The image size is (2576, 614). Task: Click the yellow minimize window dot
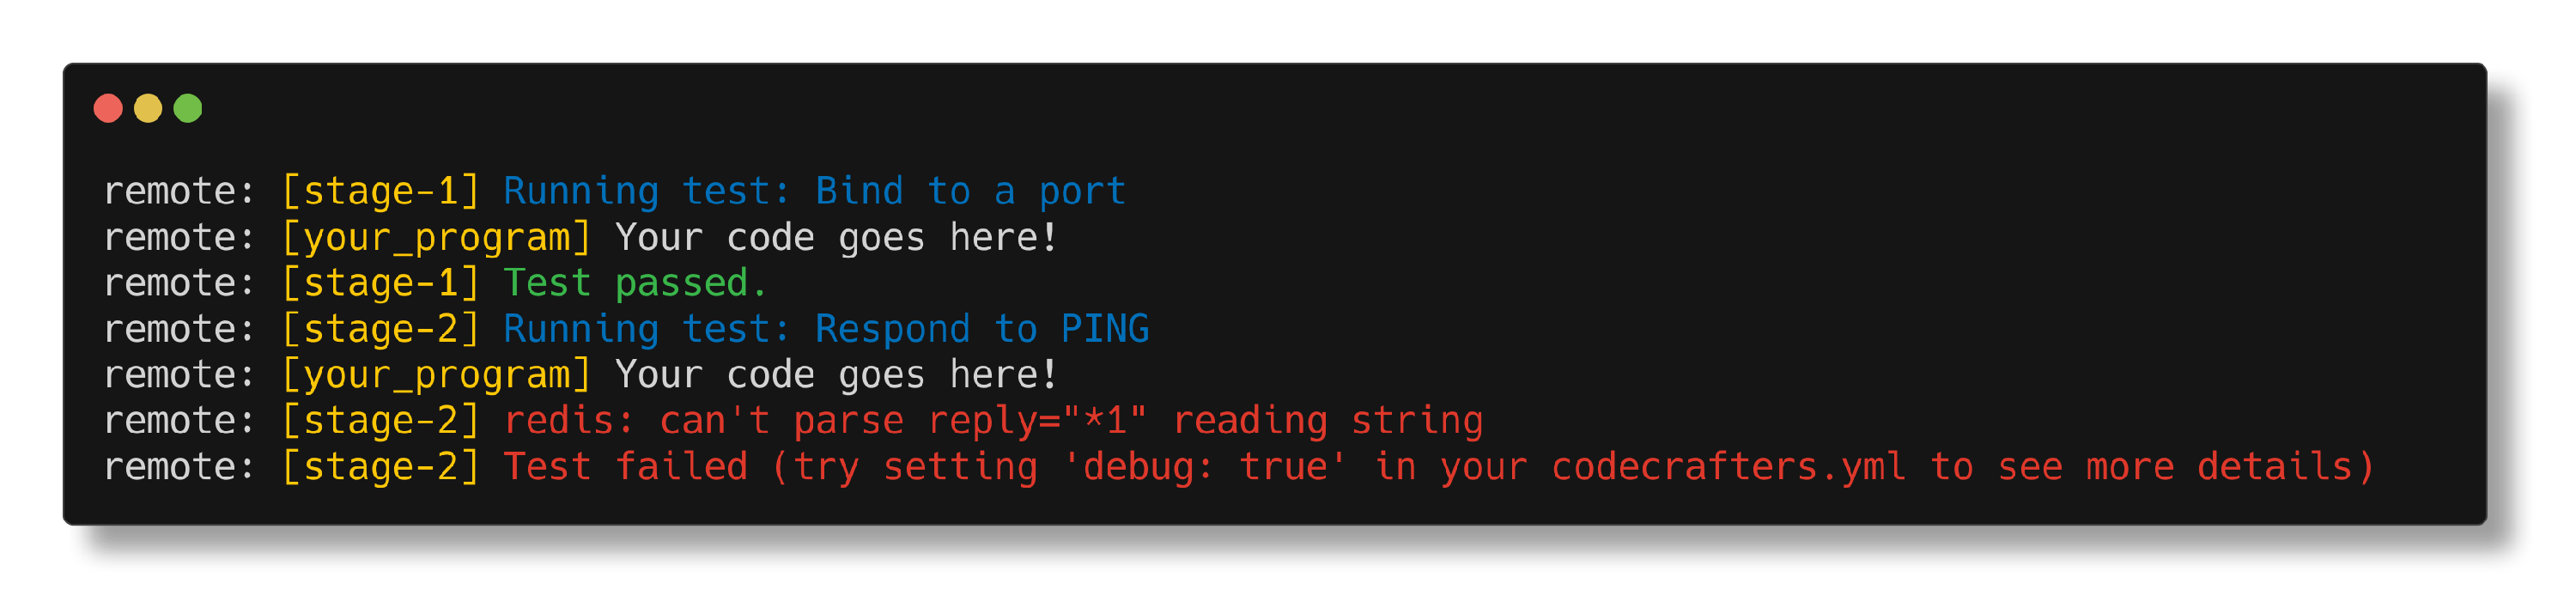click(148, 108)
